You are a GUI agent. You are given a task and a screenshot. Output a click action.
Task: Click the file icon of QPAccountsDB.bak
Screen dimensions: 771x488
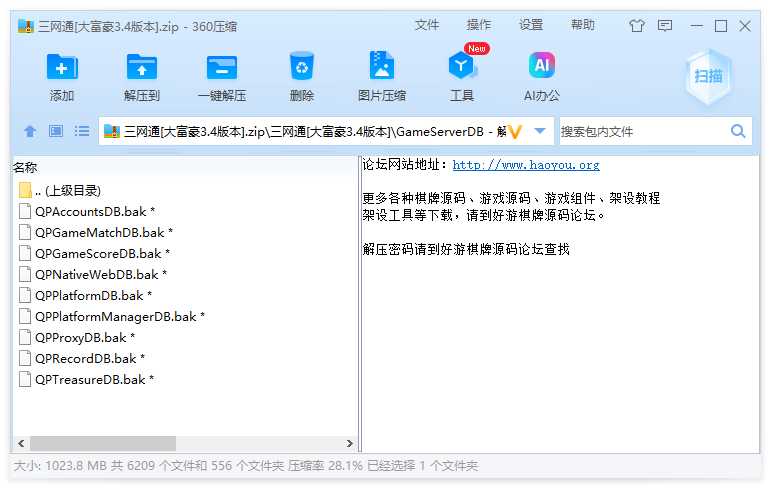[25, 212]
